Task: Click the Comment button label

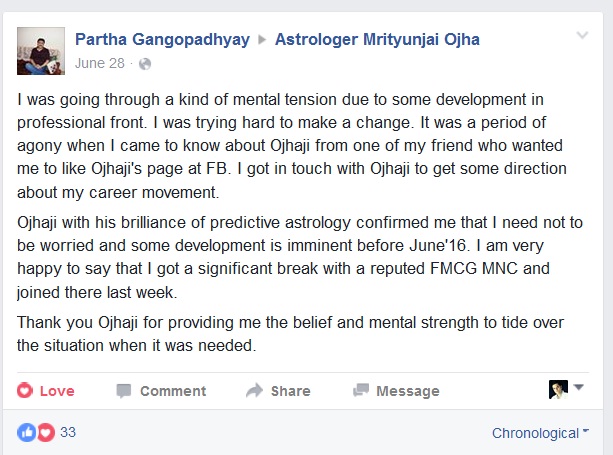Action: click(173, 391)
